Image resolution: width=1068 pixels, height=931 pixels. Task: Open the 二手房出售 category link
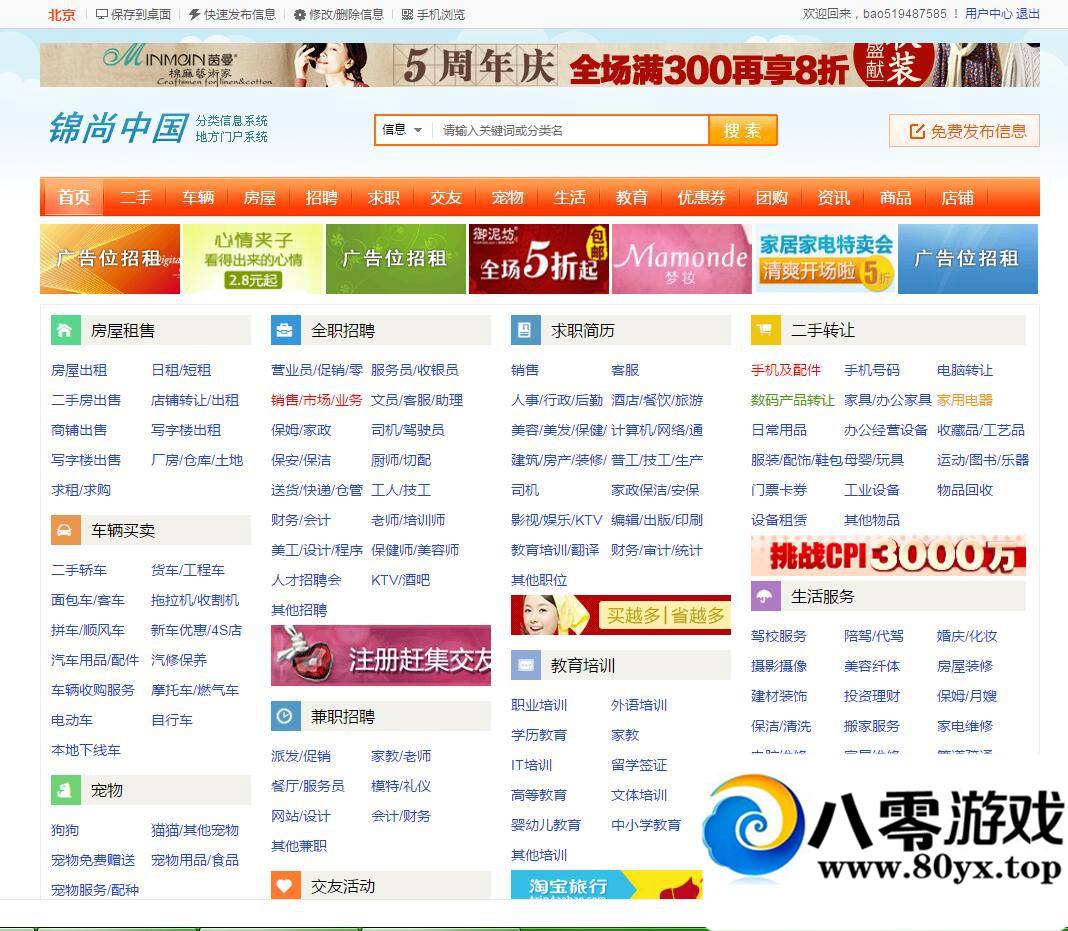click(86, 400)
